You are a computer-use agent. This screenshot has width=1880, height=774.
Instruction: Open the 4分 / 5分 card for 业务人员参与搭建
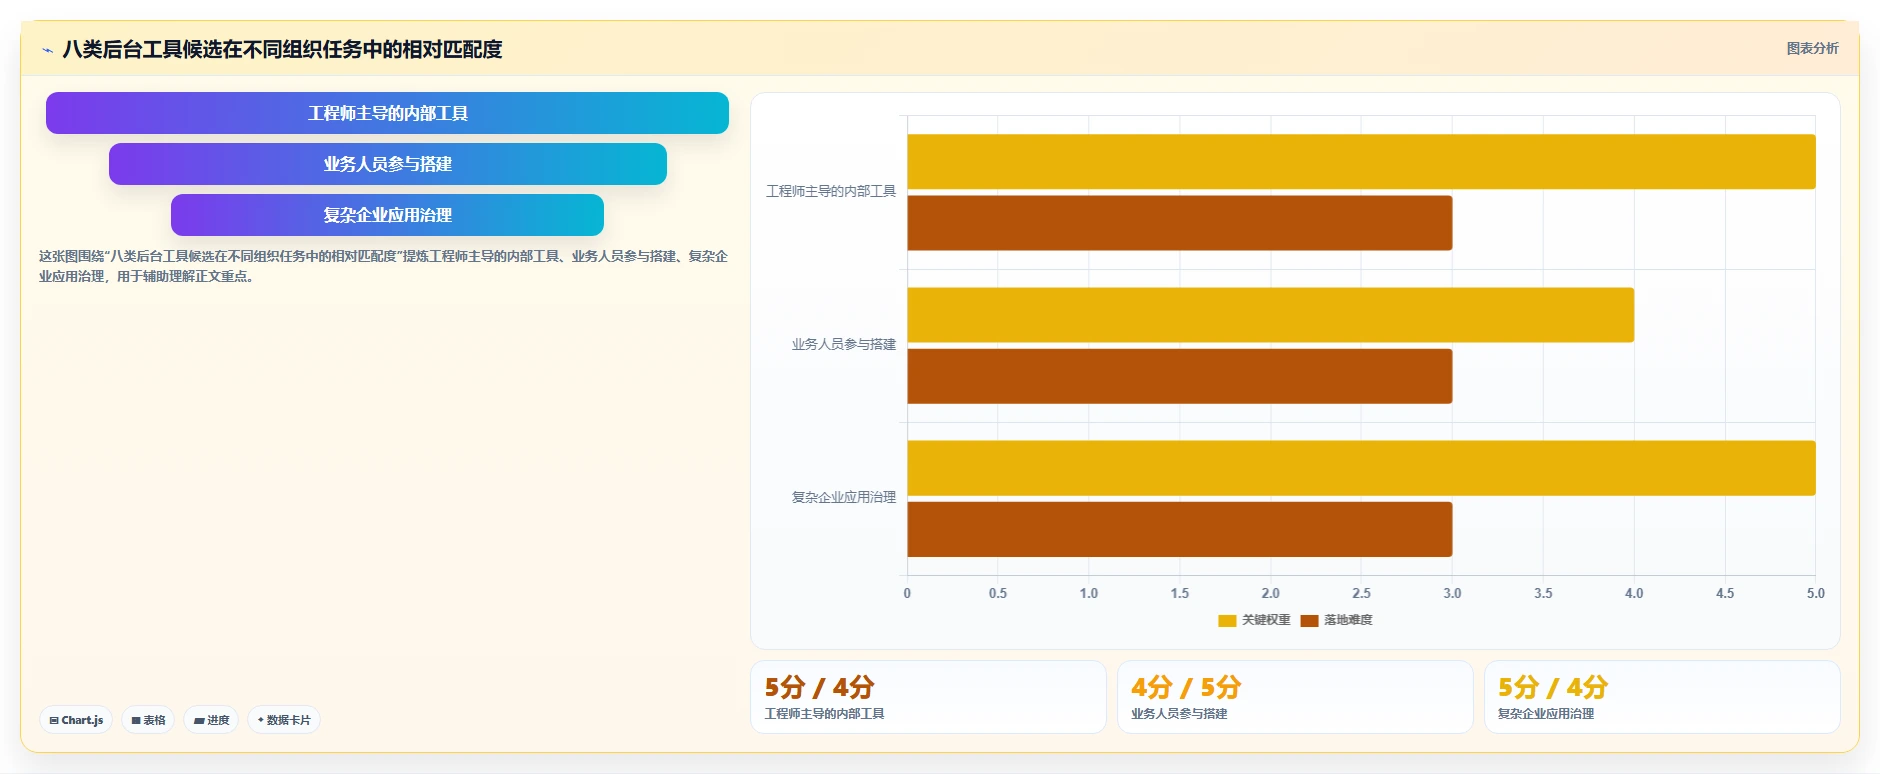click(1295, 697)
